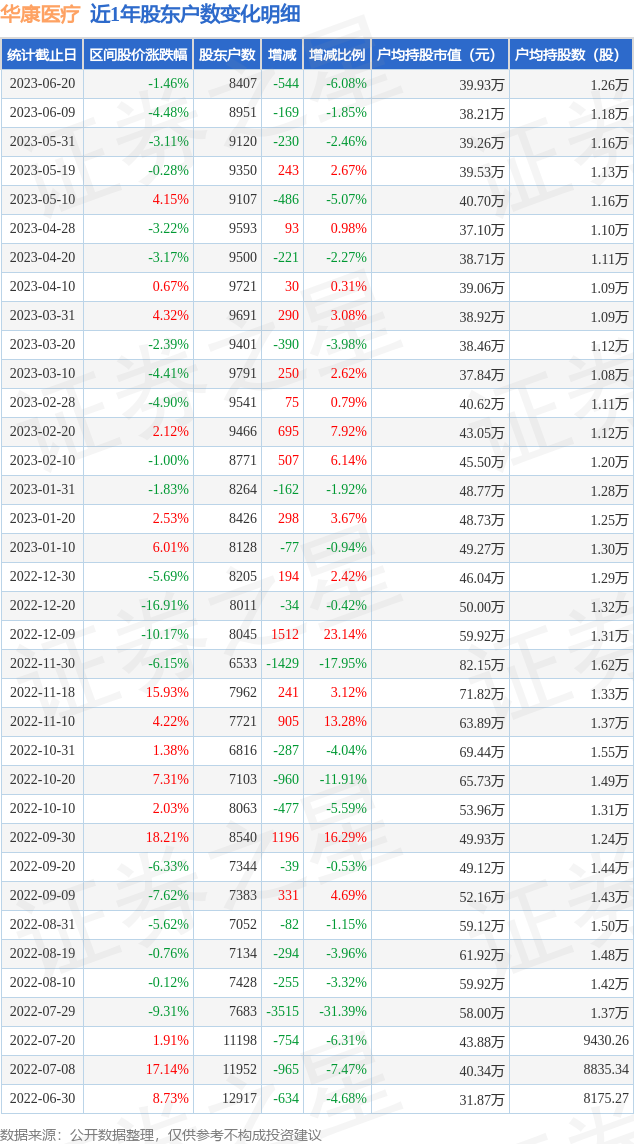Click the -31.39% change ratio cell
The image size is (634, 1144).
click(340, 1011)
